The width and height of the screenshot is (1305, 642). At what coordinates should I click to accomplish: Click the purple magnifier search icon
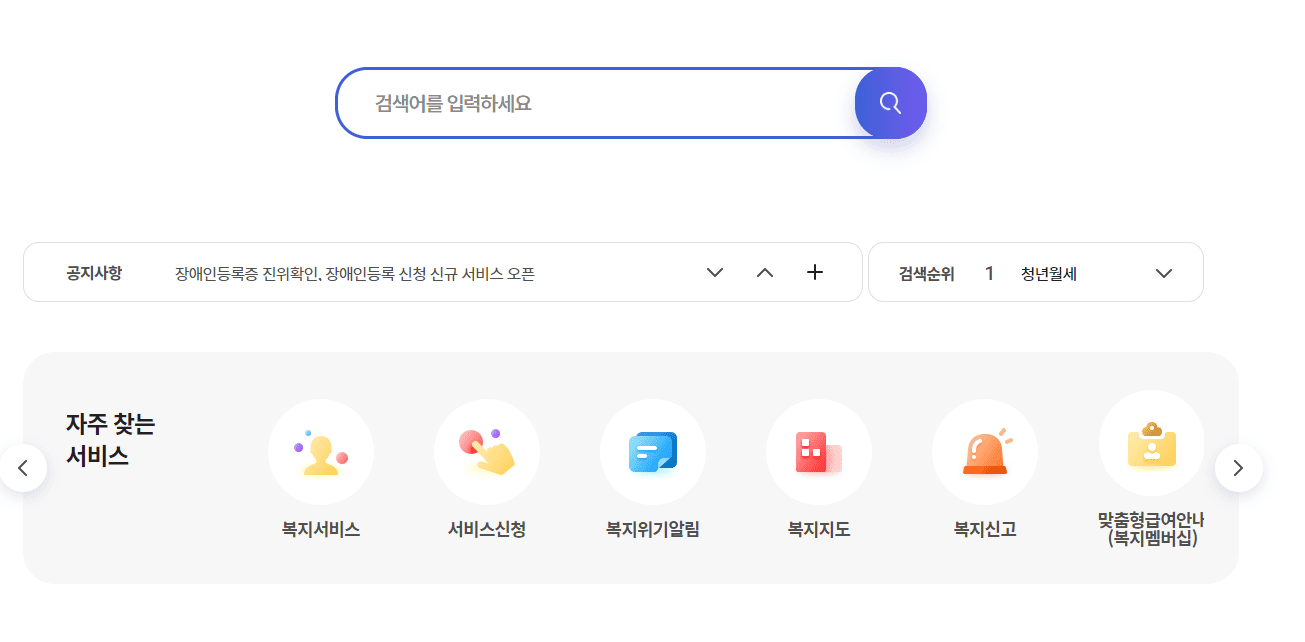coord(890,102)
